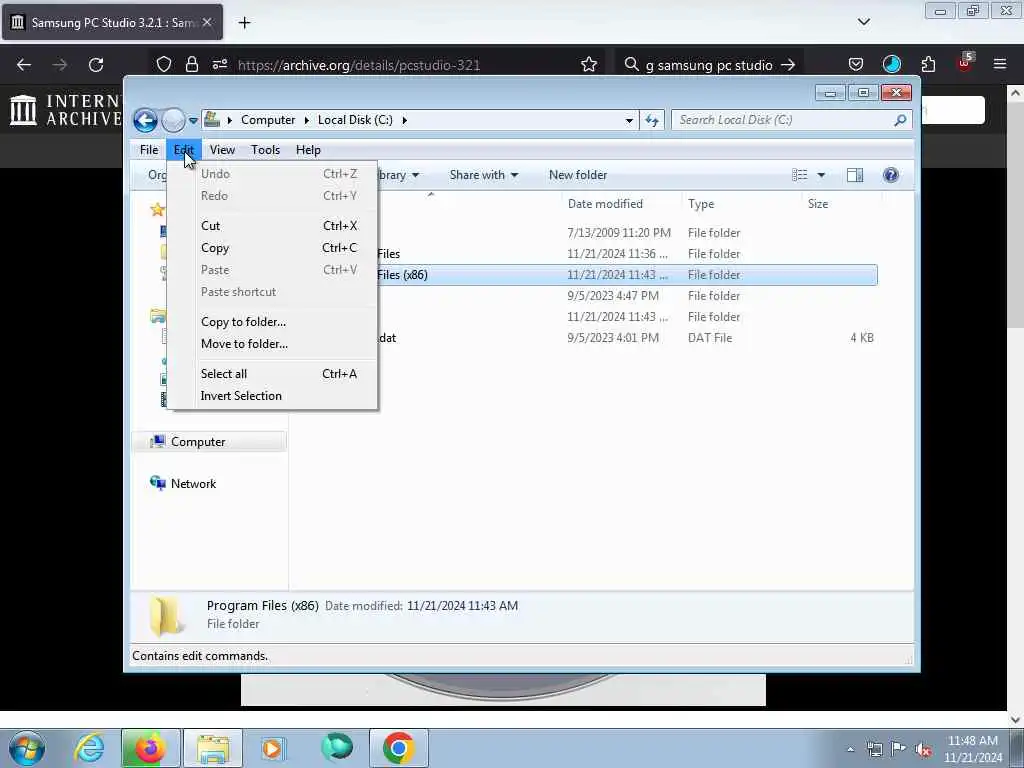Image resolution: width=1024 pixels, height=768 pixels.
Task: Expand arrow after Local Disk (C:) breadcrumb
Action: (405, 120)
